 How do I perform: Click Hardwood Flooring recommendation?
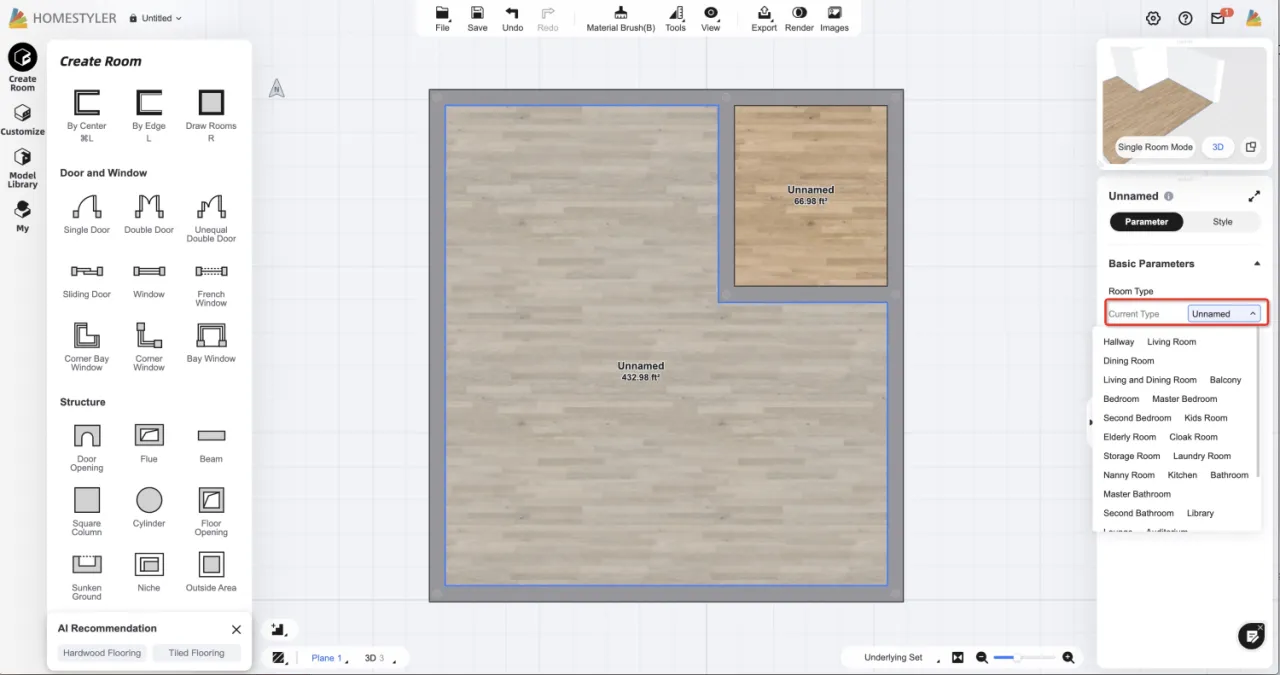point(102,653)
